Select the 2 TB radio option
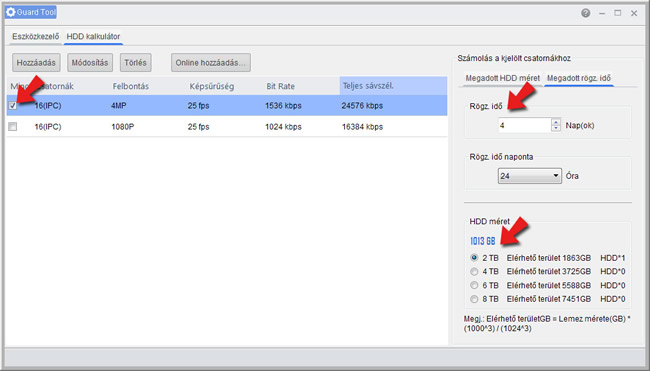Screen dimensions: 650x371 tap(474, 257)
